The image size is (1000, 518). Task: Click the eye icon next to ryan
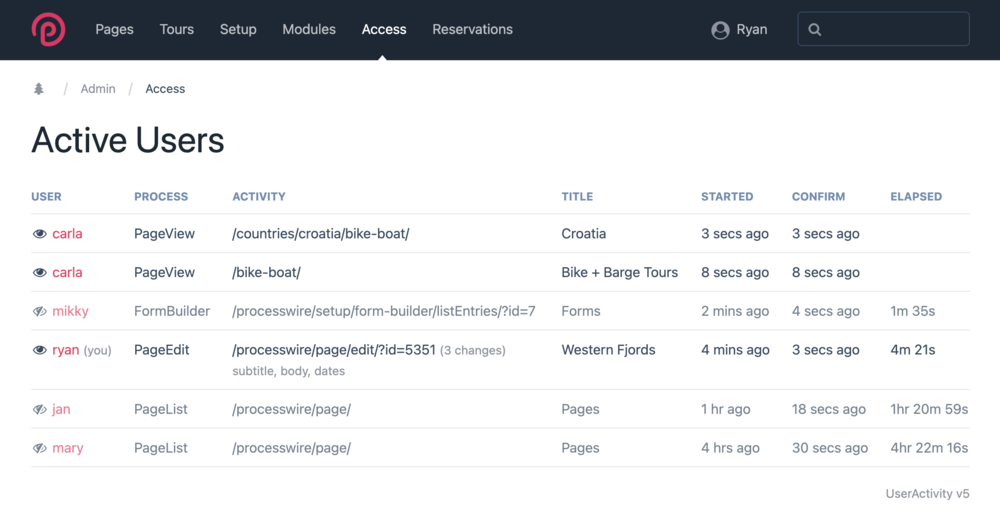click(x=40, y=351)
